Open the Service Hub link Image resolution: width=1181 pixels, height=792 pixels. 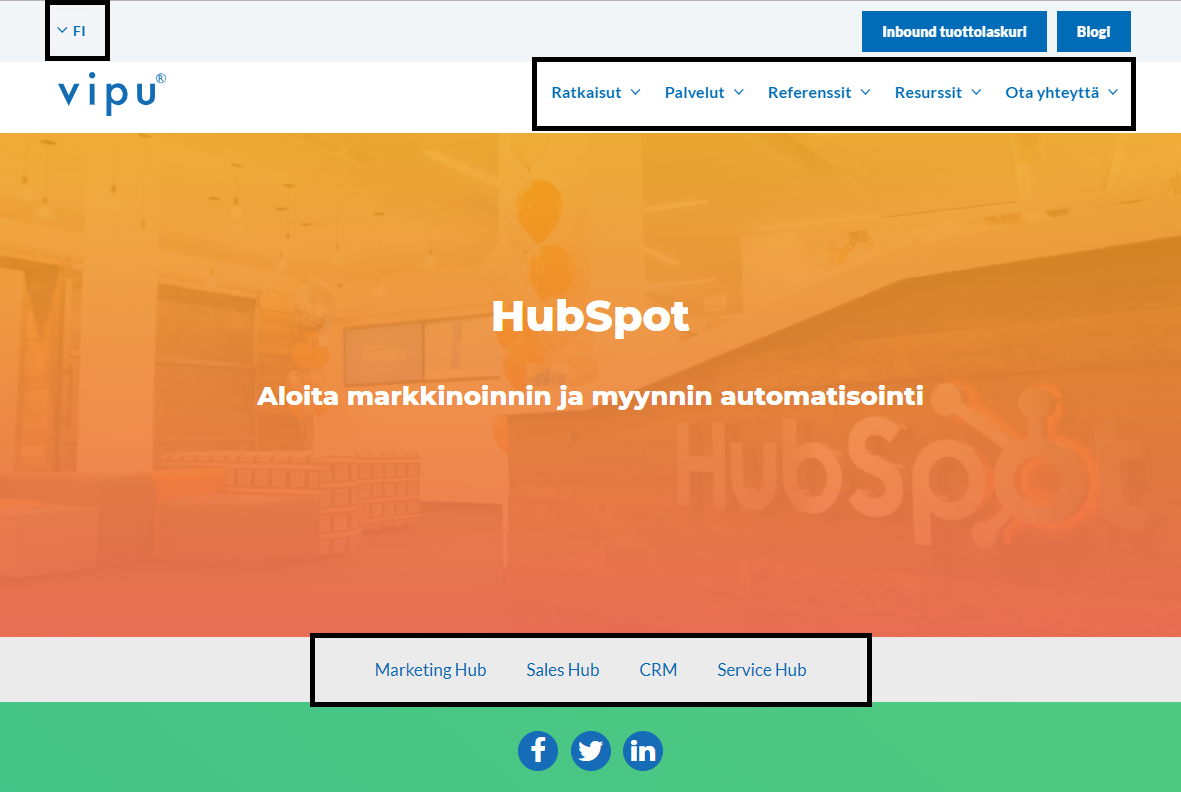[761, 669]
